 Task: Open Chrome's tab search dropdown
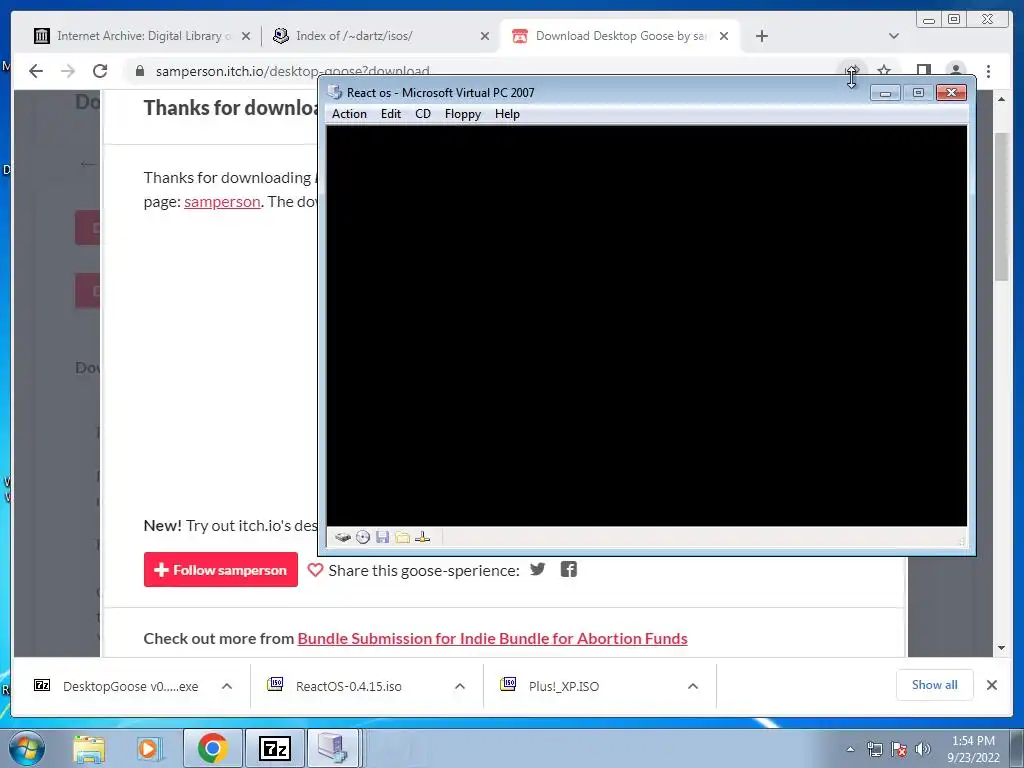click(x=894, y=36)
